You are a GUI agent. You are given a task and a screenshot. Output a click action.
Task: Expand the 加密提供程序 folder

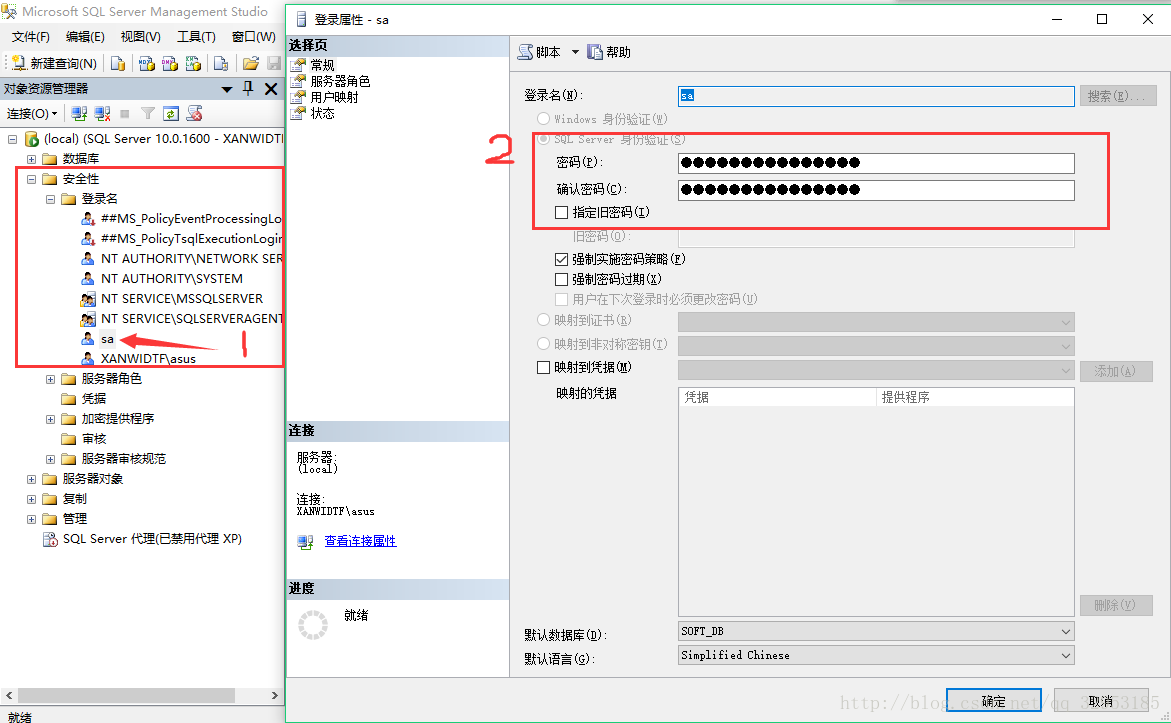pyautogui.click(x=50, y=419)
